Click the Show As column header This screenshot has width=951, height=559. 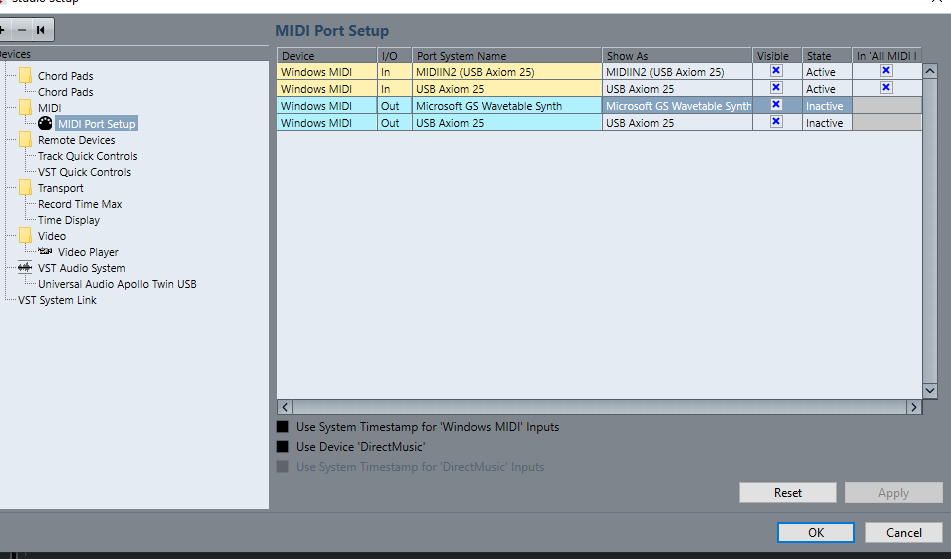[677, 56]
